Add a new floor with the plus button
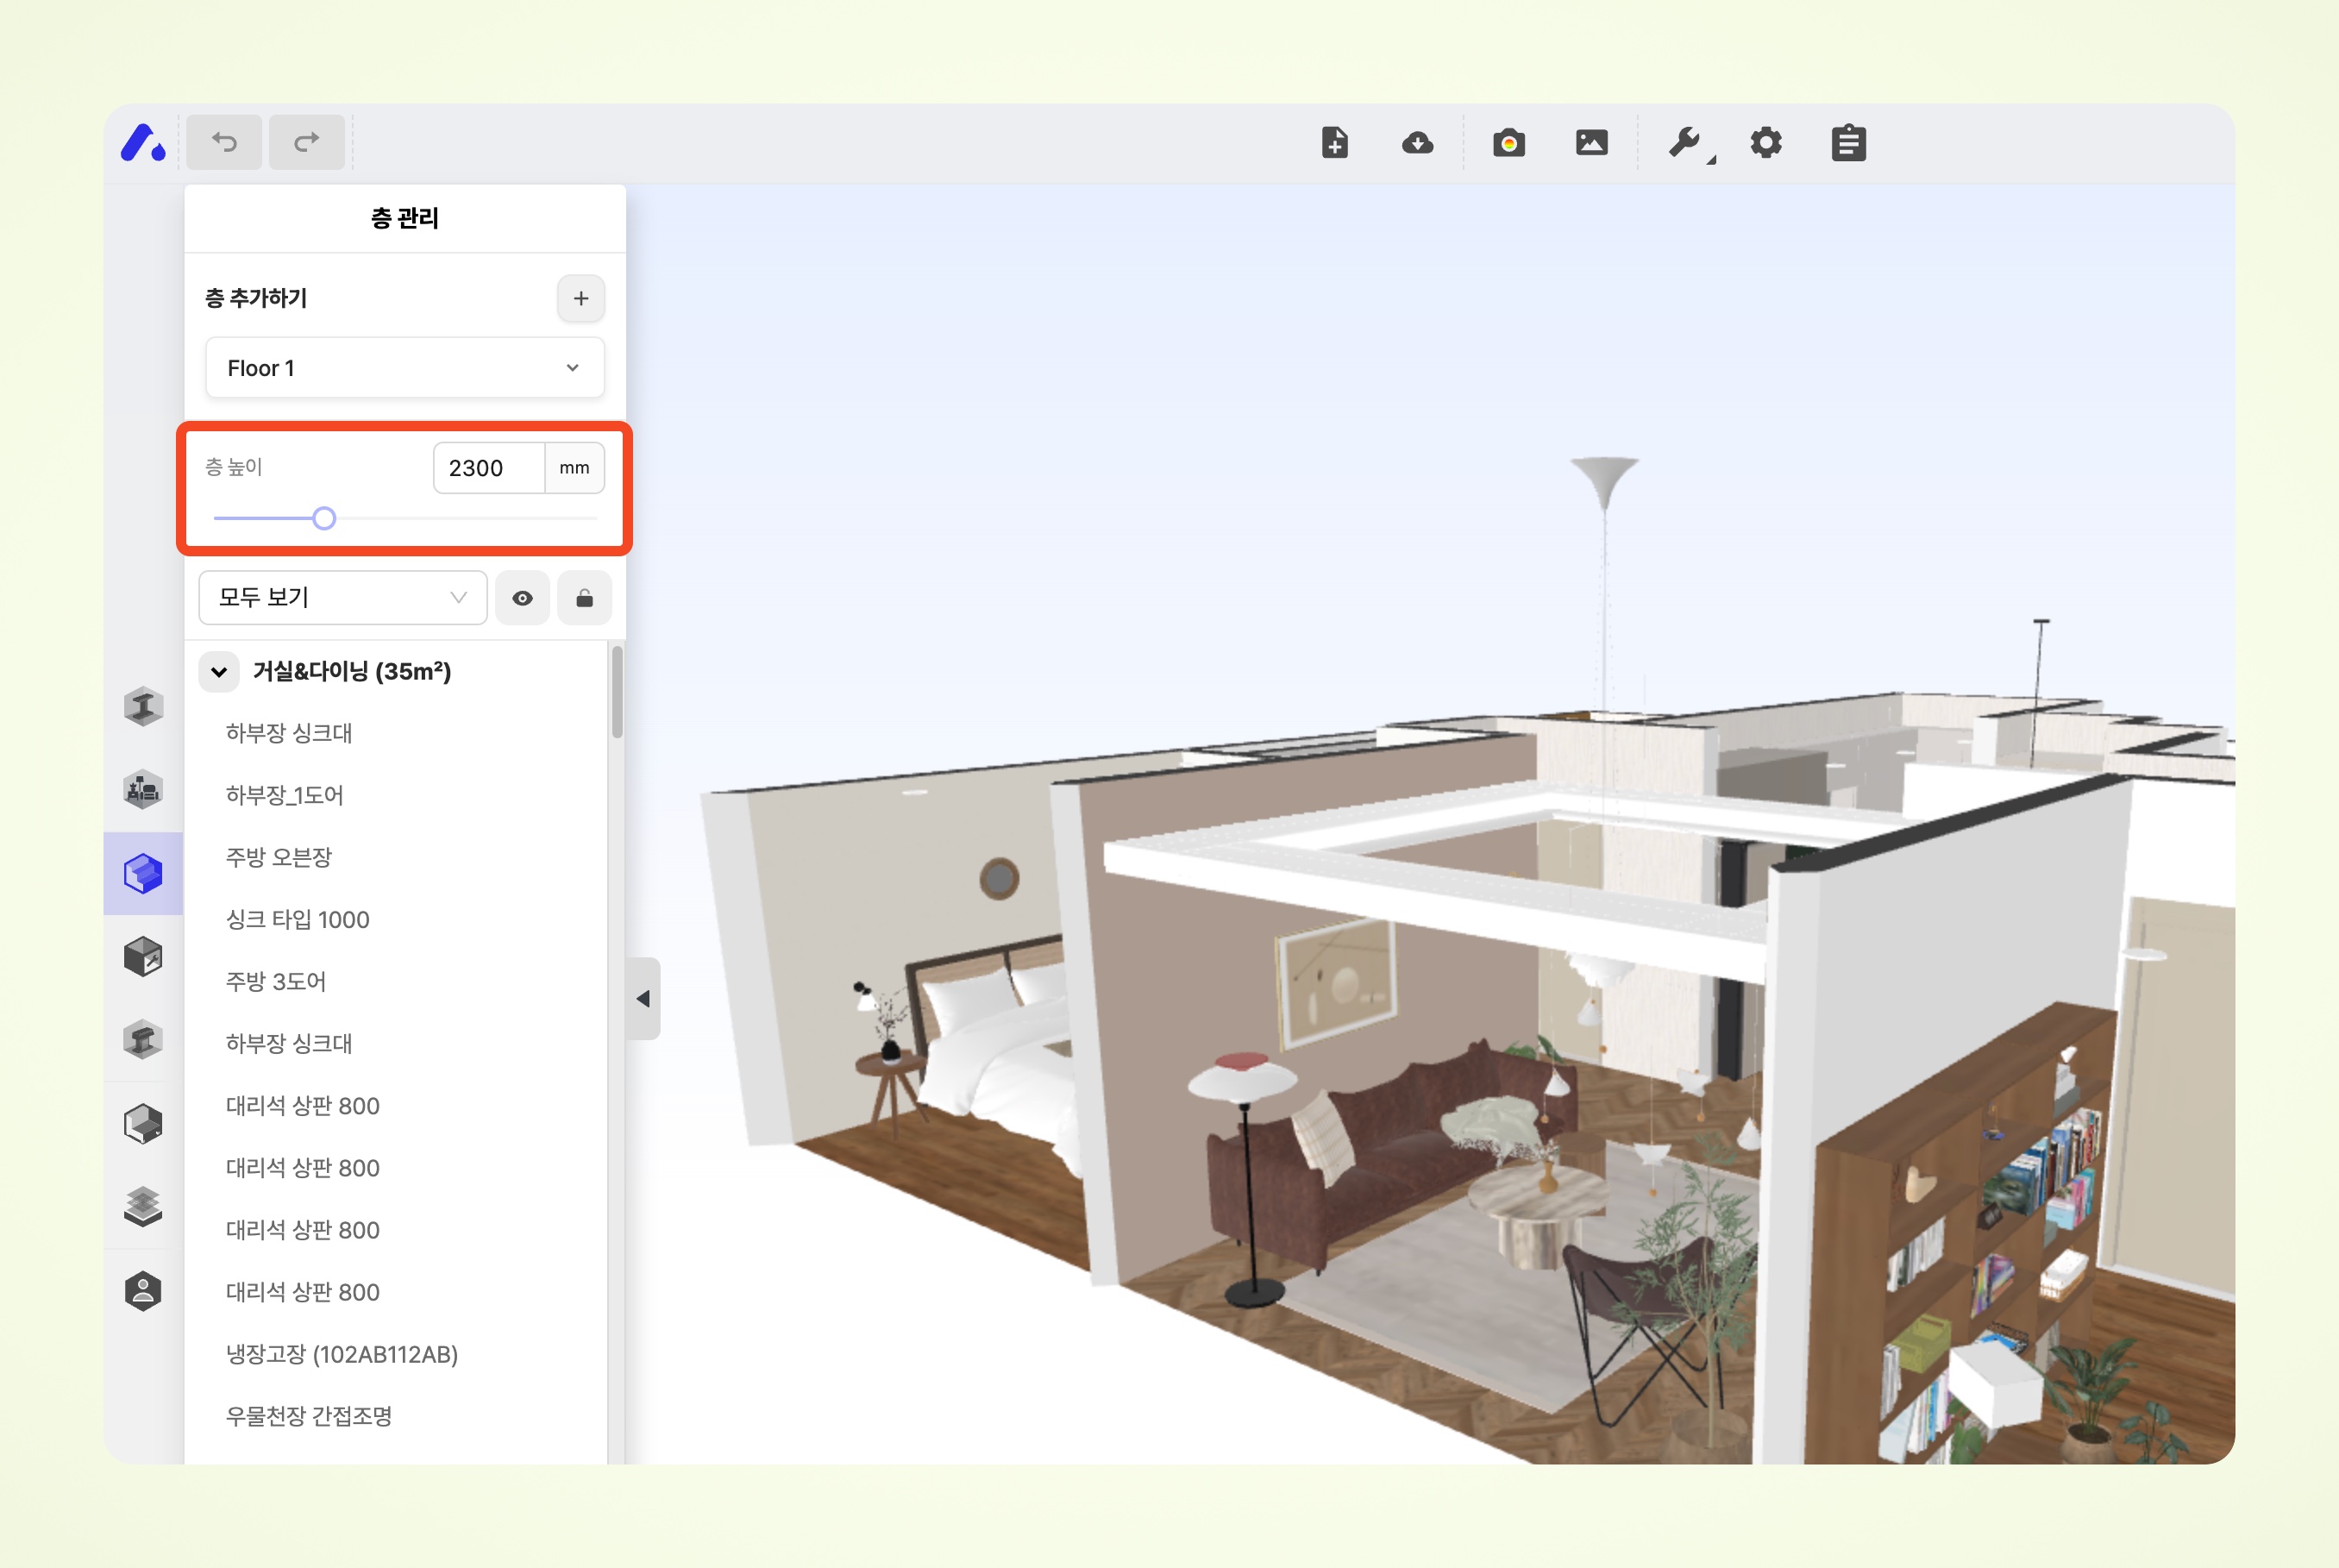Image resolution: width=2339 pixels, height=1568 pixels. pyautogui.click(x=581, y=298)
